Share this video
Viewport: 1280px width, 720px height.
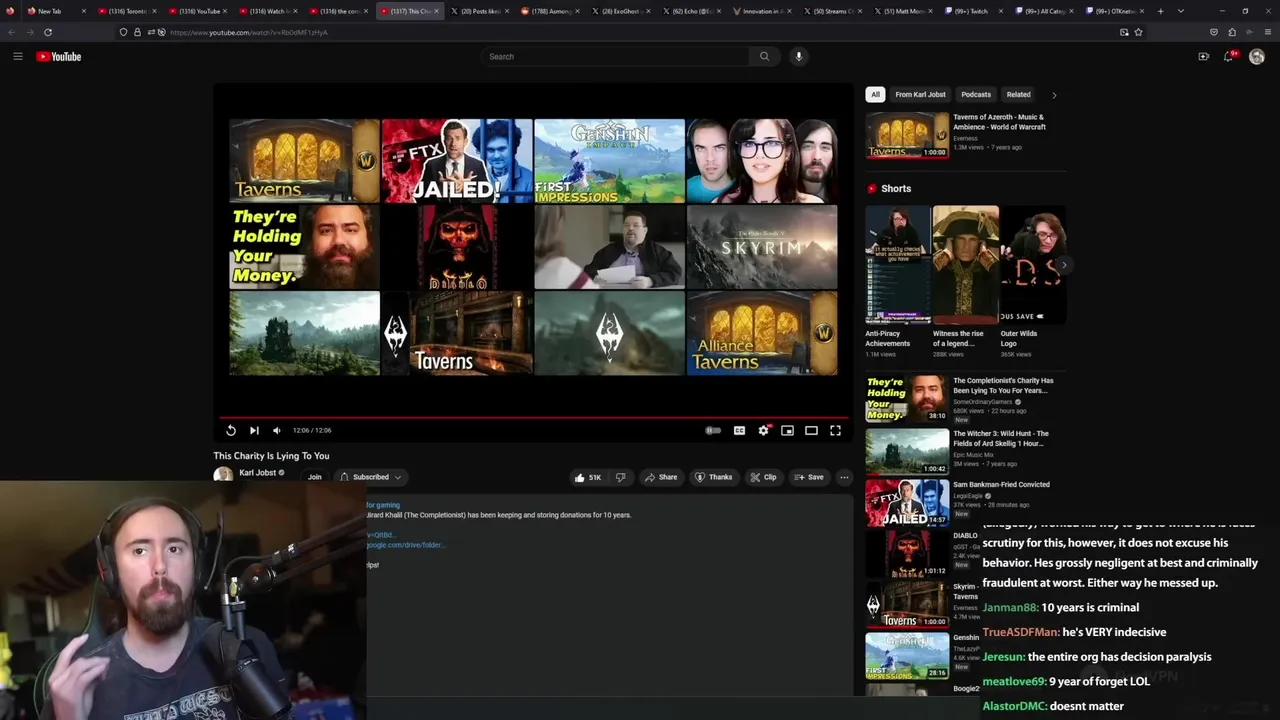tap(661, 477)
